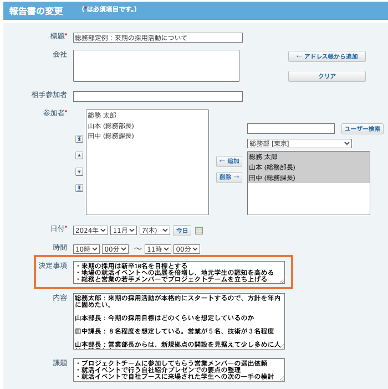Move selected participant to bottom arrow icon
The height and width of the screenshot is (389, 388).
79,188
